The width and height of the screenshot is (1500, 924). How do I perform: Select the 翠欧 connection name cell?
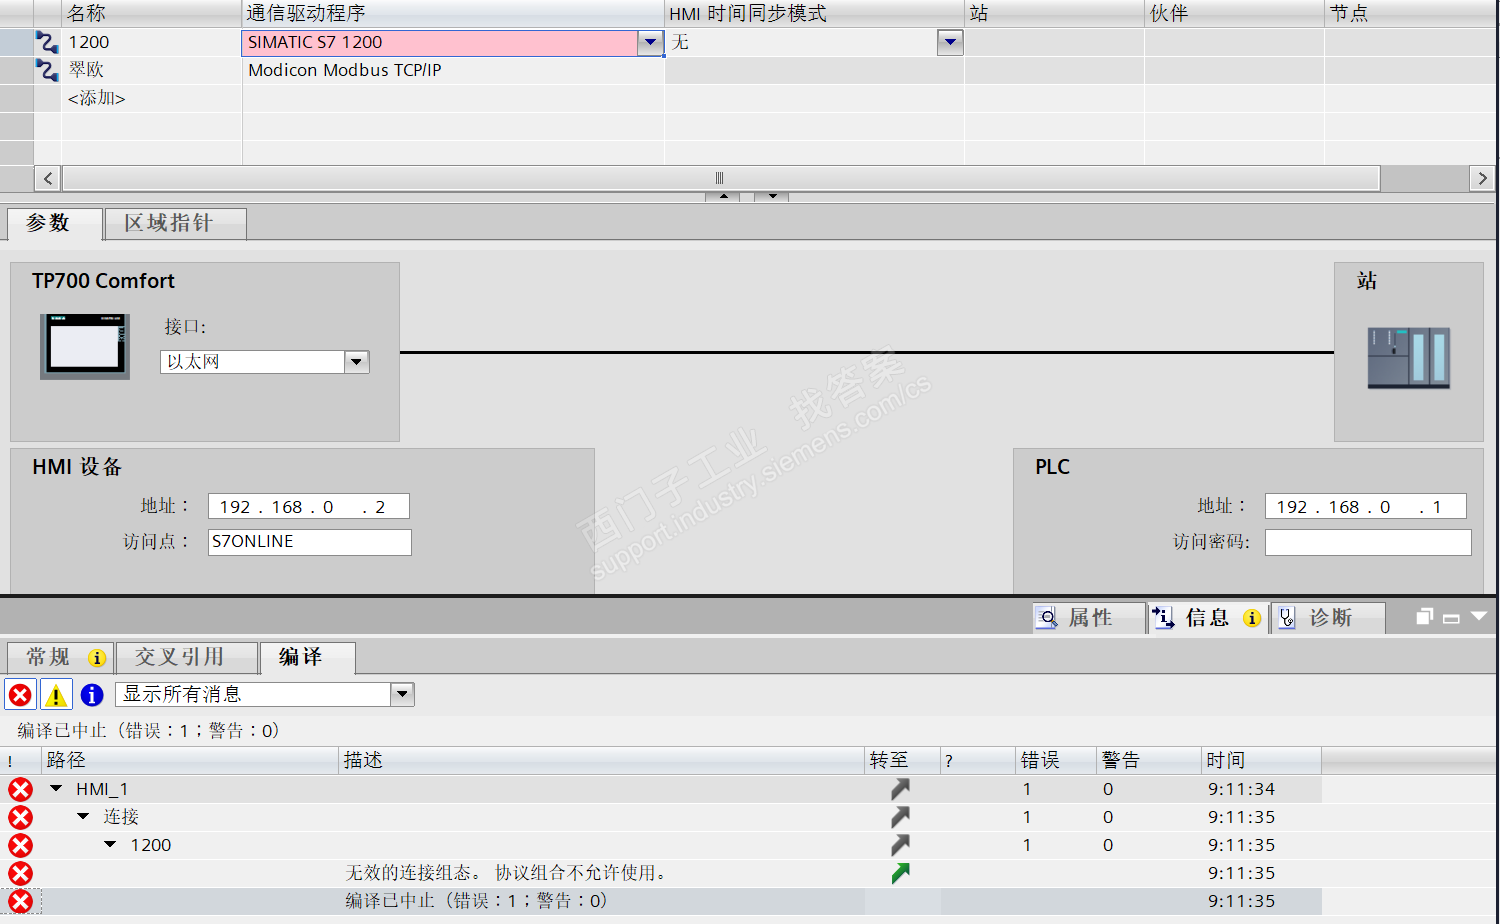[151, 70]
